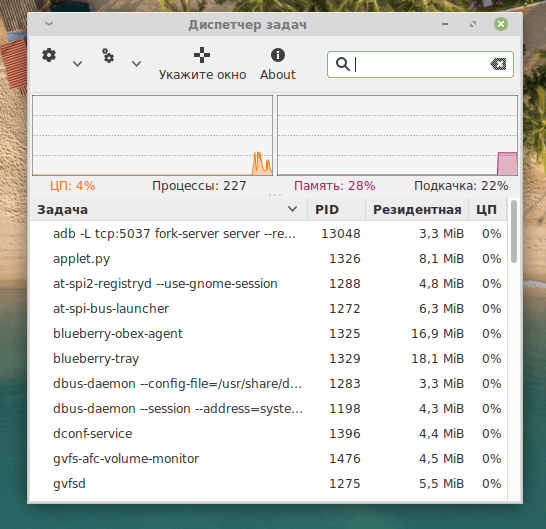Select the adb -L tcp:5037 process row
This screenshot has height=529, width=546.
pos(268,234)
